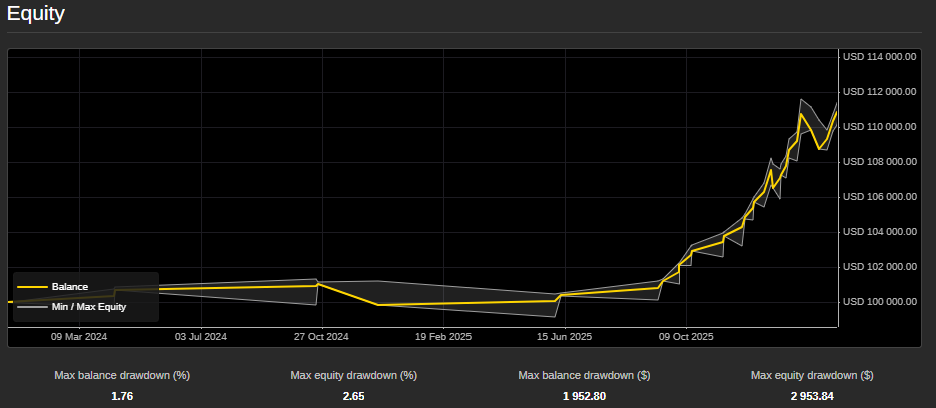Toggle the Balance series in legend
Viewport: 936px width, 408px height.
[x=70, y=287]
